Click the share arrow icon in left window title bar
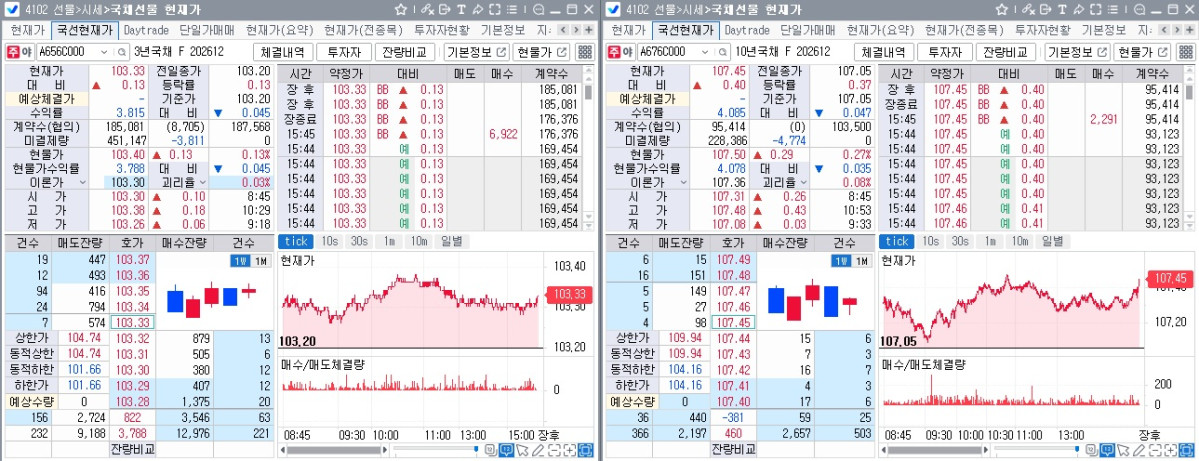Viewport: 1199px width, 461px height. (x=478, y=10)
